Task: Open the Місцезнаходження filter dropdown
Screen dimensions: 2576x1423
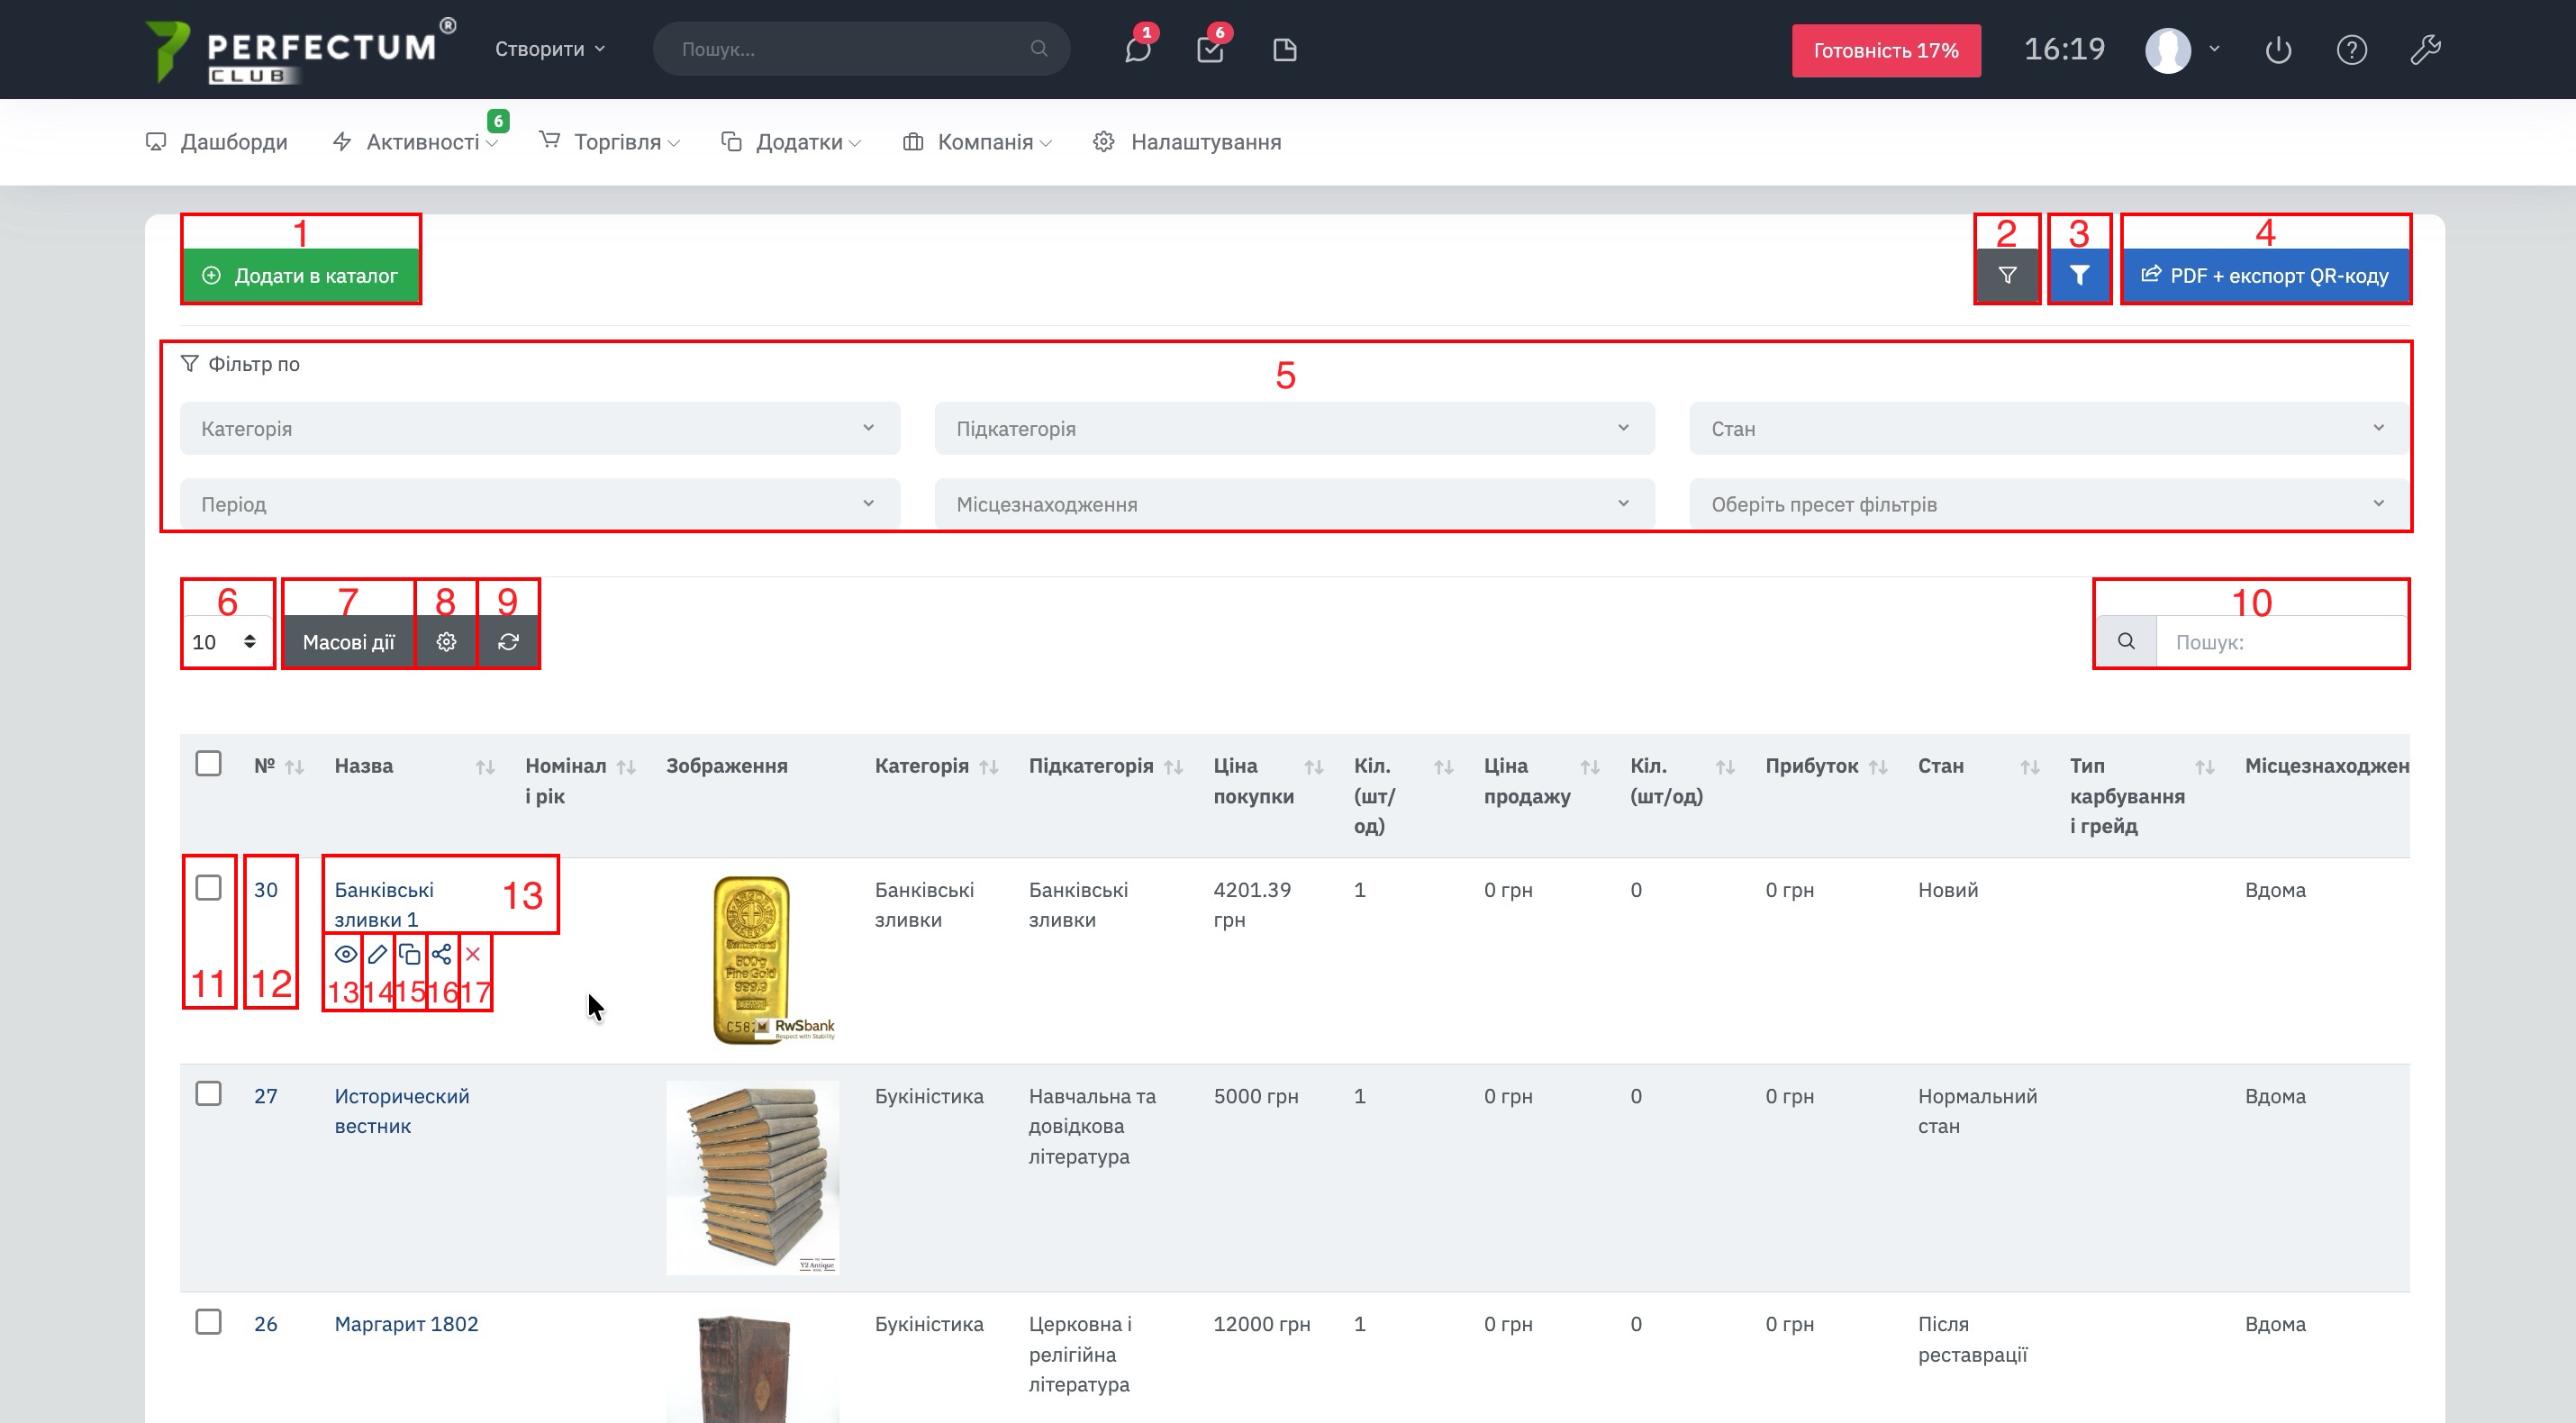Action: [x=1293, y=504]
